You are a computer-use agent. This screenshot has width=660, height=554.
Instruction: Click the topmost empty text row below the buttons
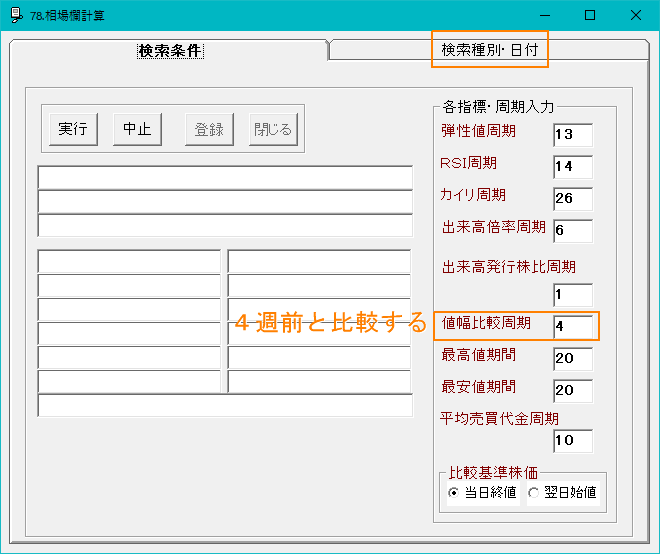click(225, 177)
